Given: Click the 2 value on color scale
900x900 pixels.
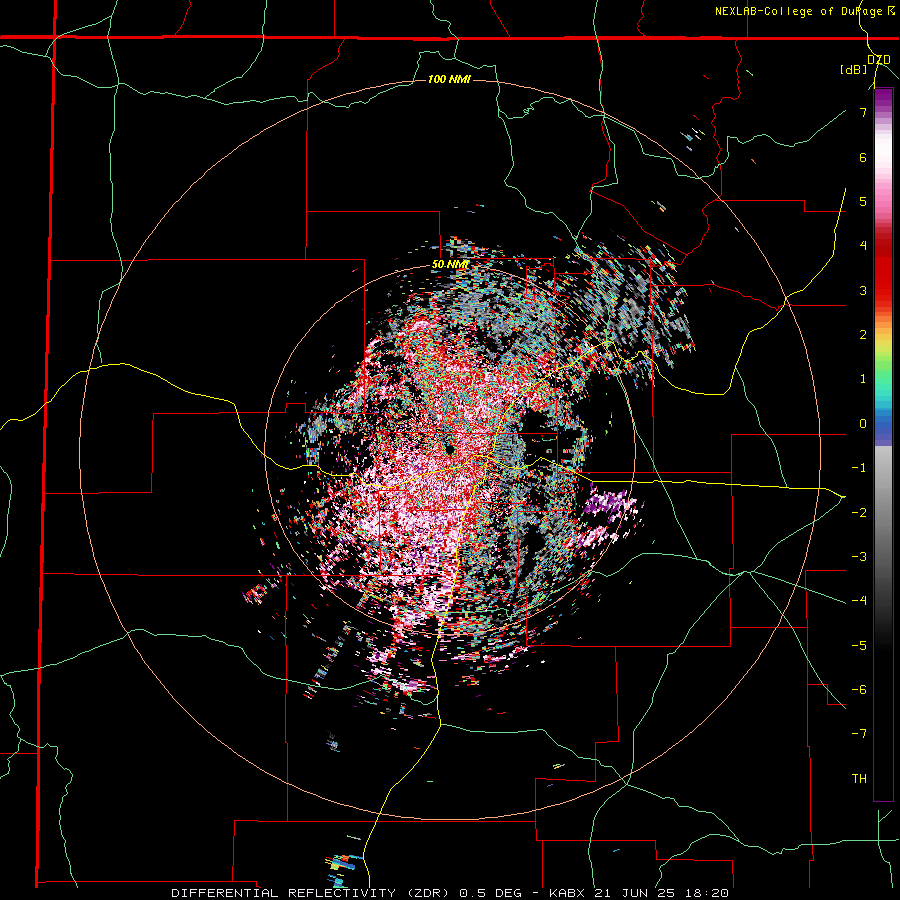Looking at the screenshot, I should pos(863,335).
